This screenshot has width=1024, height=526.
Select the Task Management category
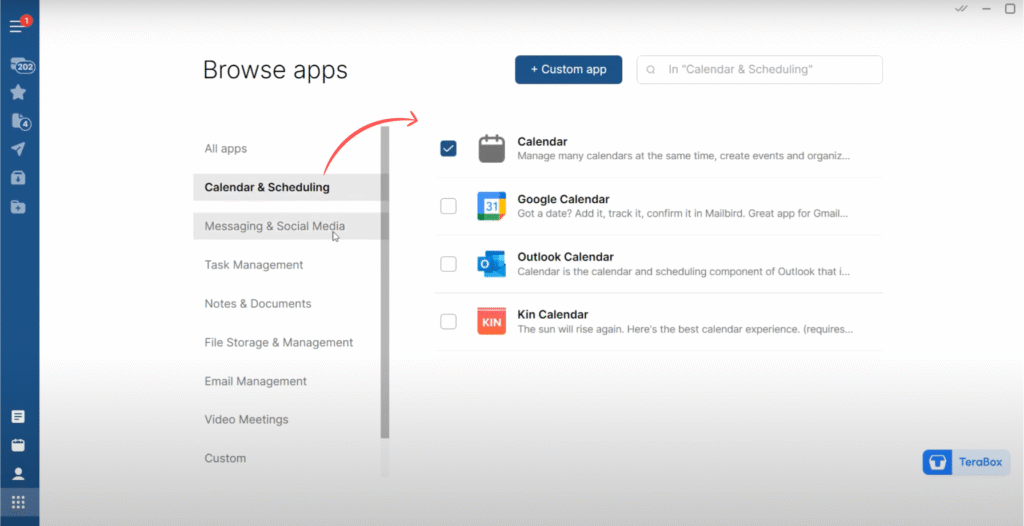(254, 265)
